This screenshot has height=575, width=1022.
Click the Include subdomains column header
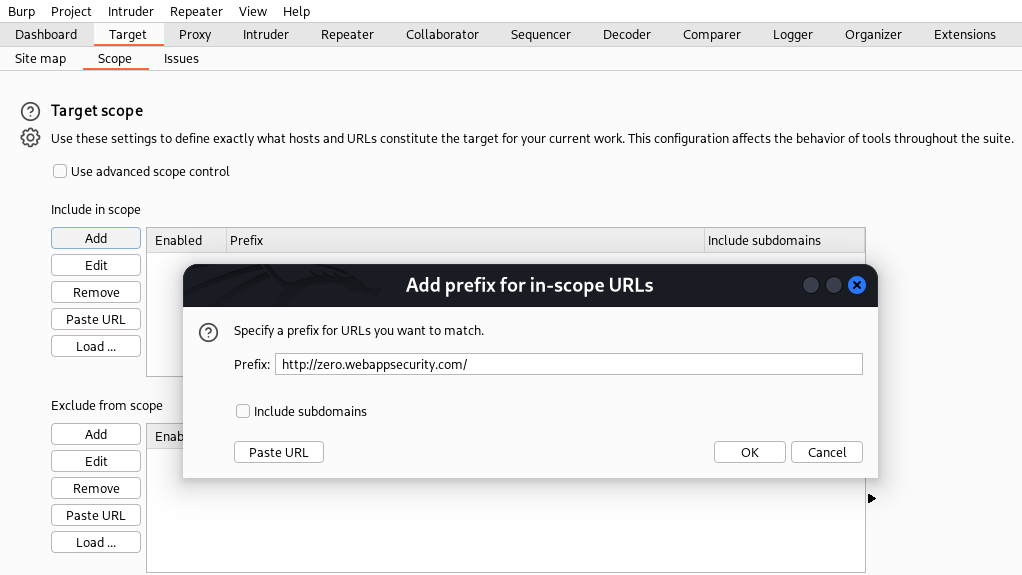pyautogui.click(x=764, y=240)
